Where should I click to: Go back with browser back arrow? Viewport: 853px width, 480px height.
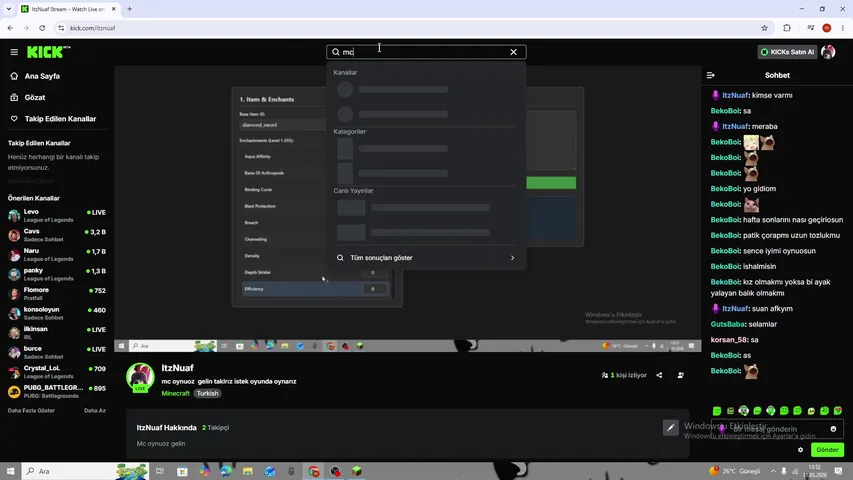point(10,28)
